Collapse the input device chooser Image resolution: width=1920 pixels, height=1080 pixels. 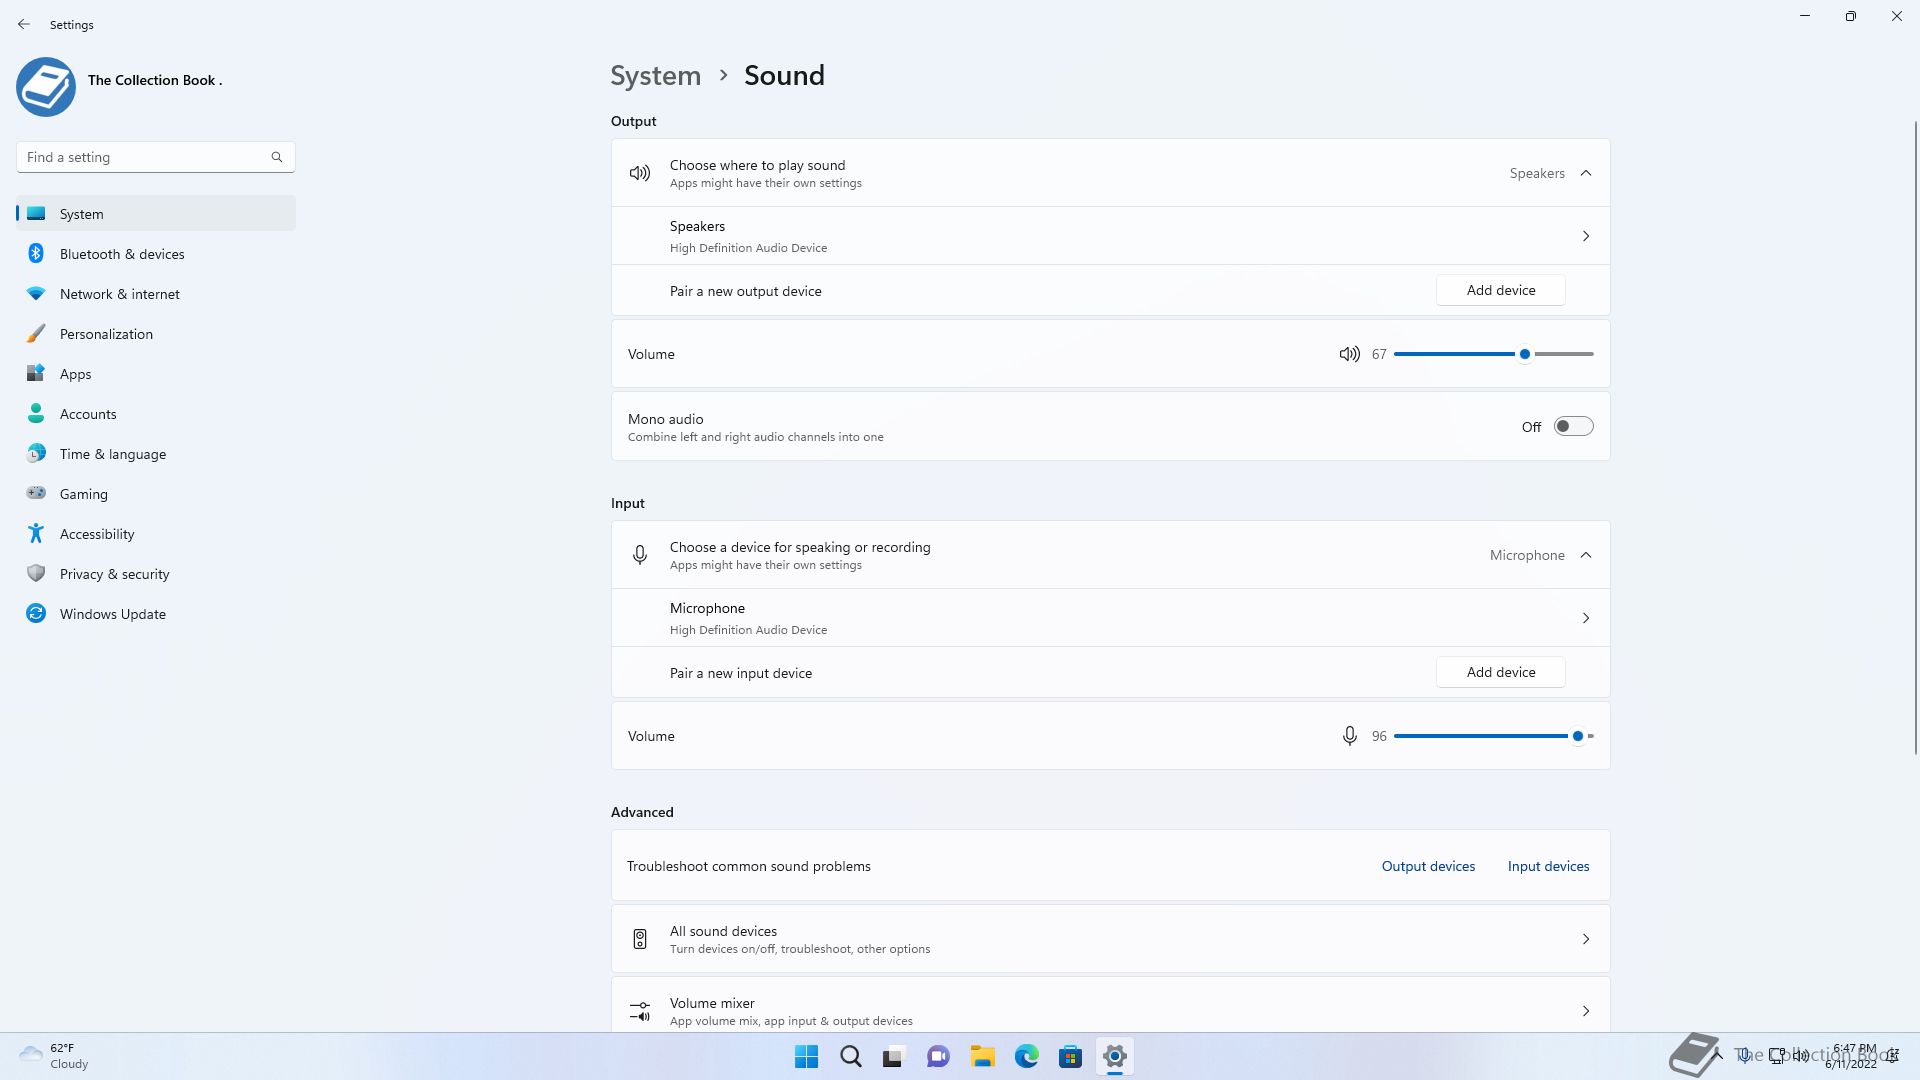[1586, 555]
